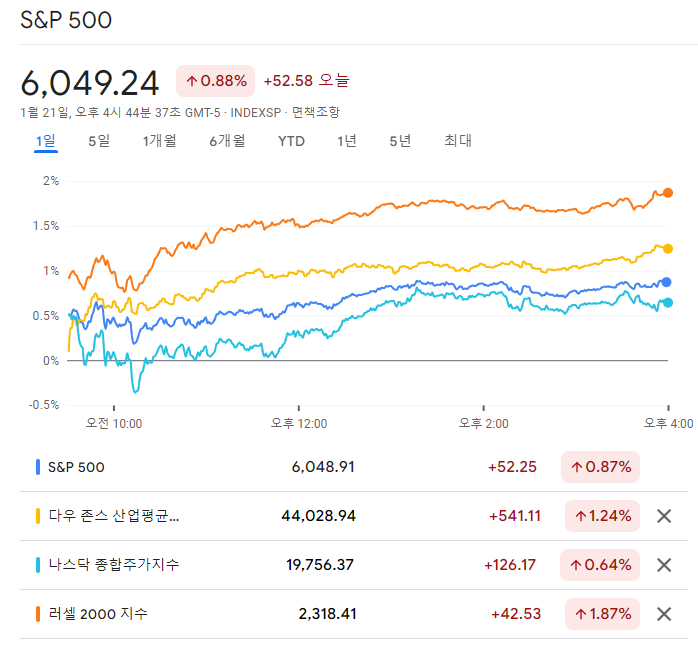Click the 6,048.91 price value
This screenshot has height=645, width=698.
323,467
